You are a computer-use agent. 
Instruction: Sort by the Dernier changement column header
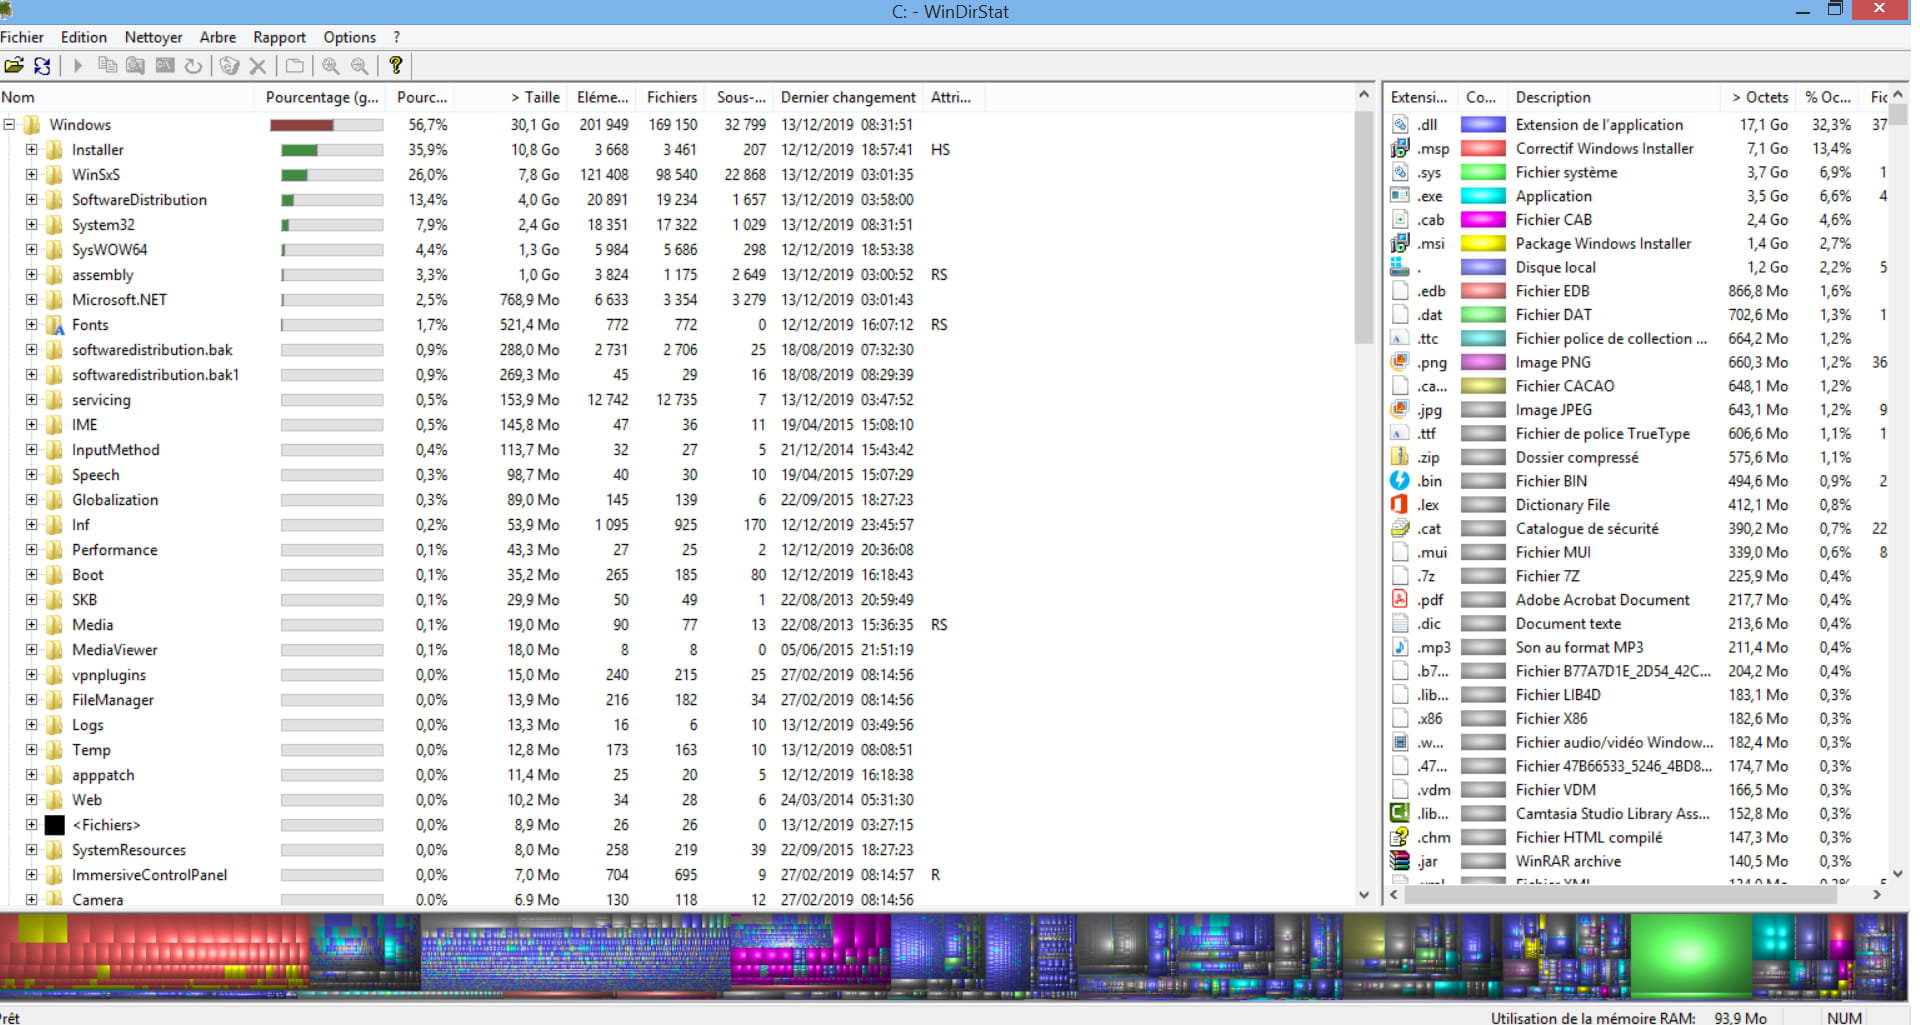pos(848,97)
